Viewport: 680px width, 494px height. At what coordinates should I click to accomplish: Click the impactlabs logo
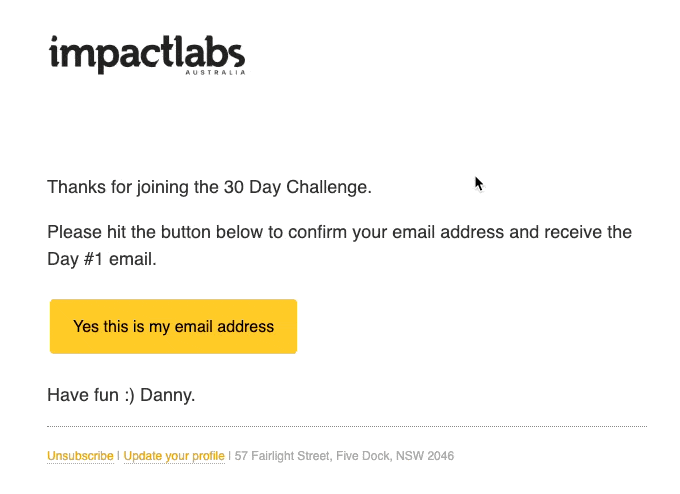[147, 55]
